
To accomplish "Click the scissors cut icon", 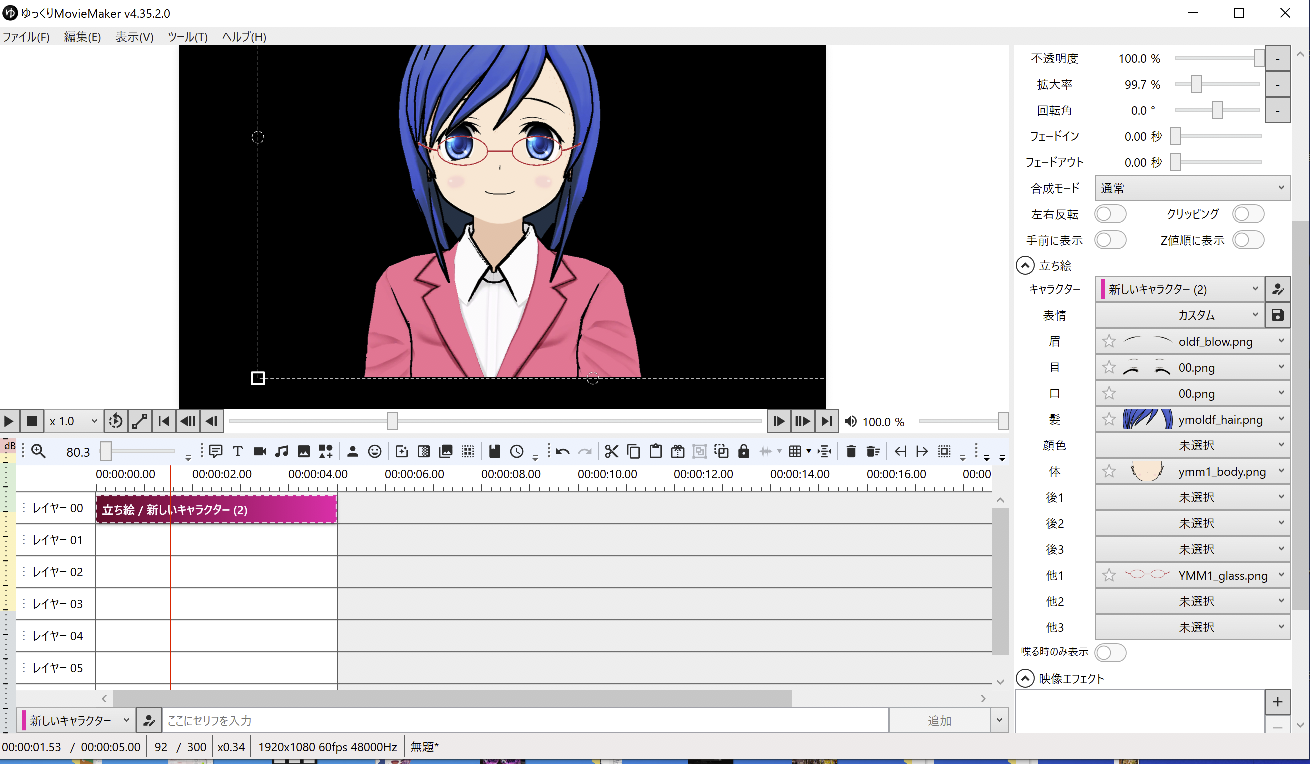I will (612, 451).
